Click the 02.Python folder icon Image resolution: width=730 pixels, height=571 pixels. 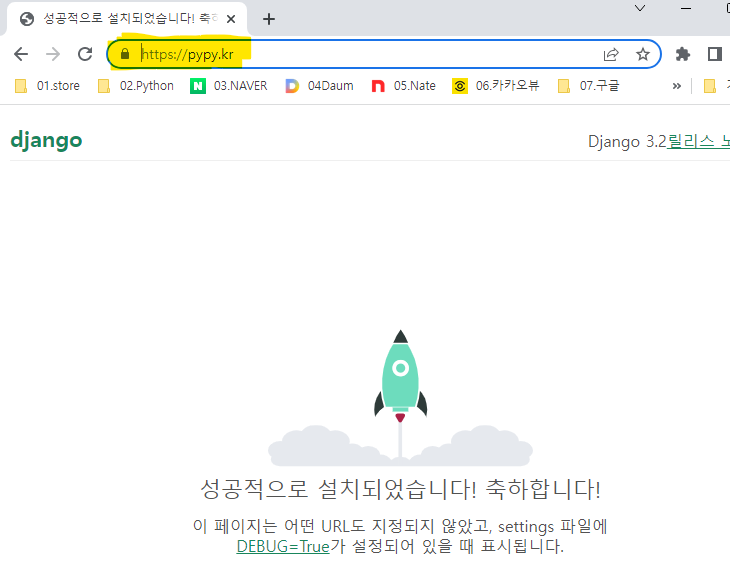pyautogui.click(x=104, y=86)
